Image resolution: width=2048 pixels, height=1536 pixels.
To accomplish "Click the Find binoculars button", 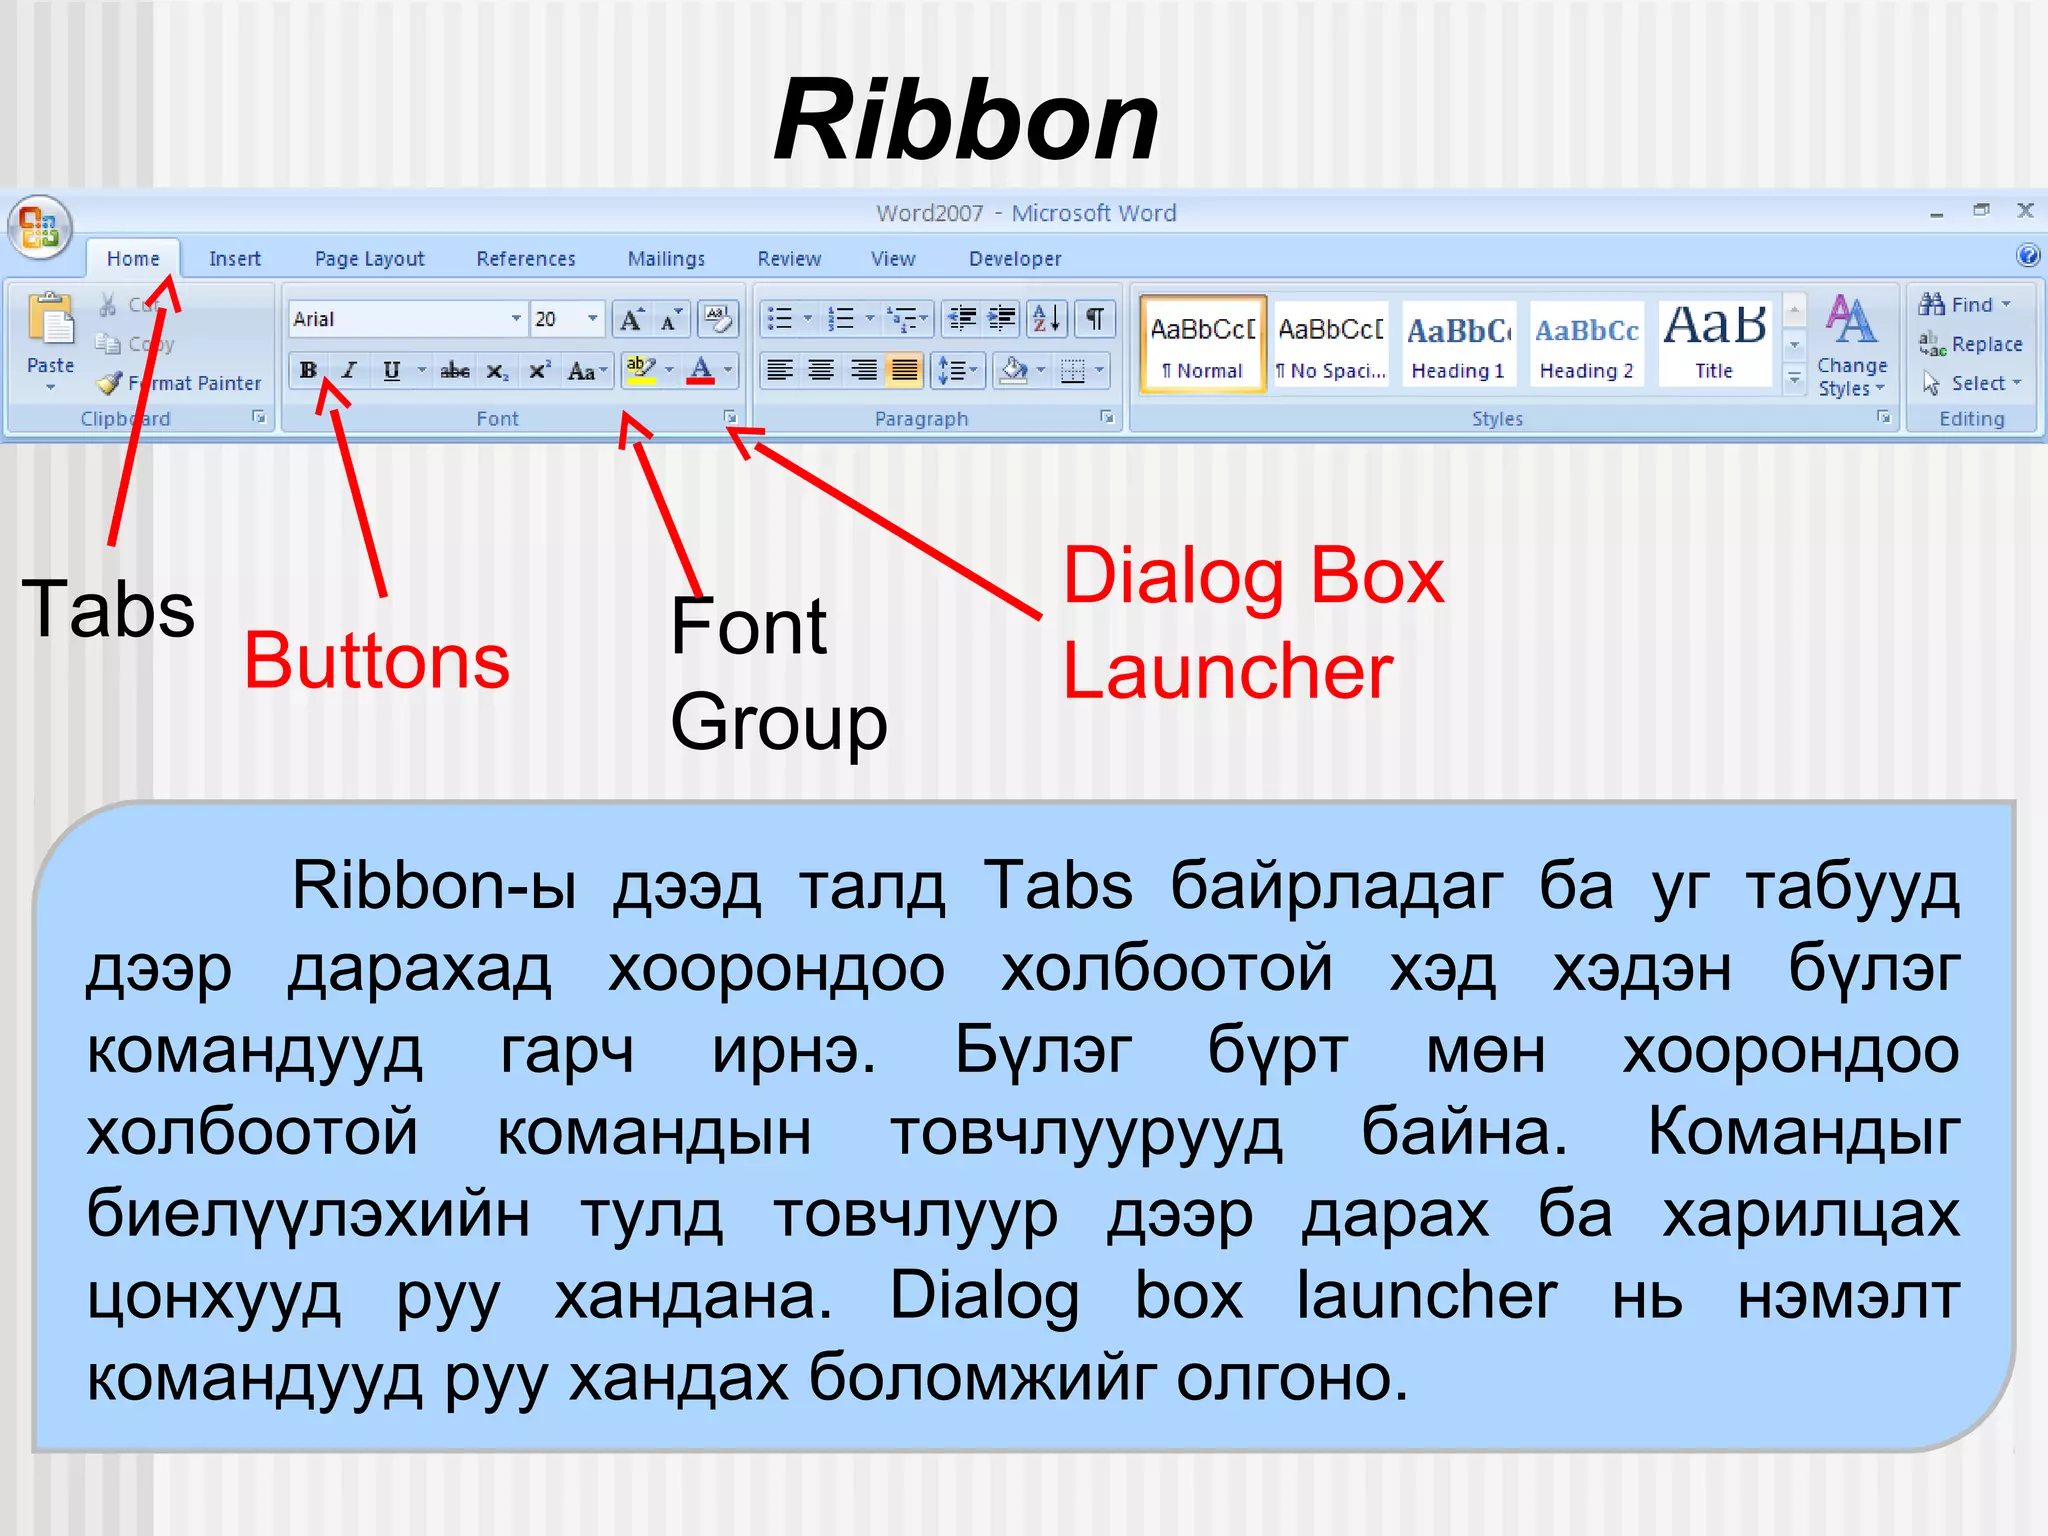I will (x=1964, y=305).
